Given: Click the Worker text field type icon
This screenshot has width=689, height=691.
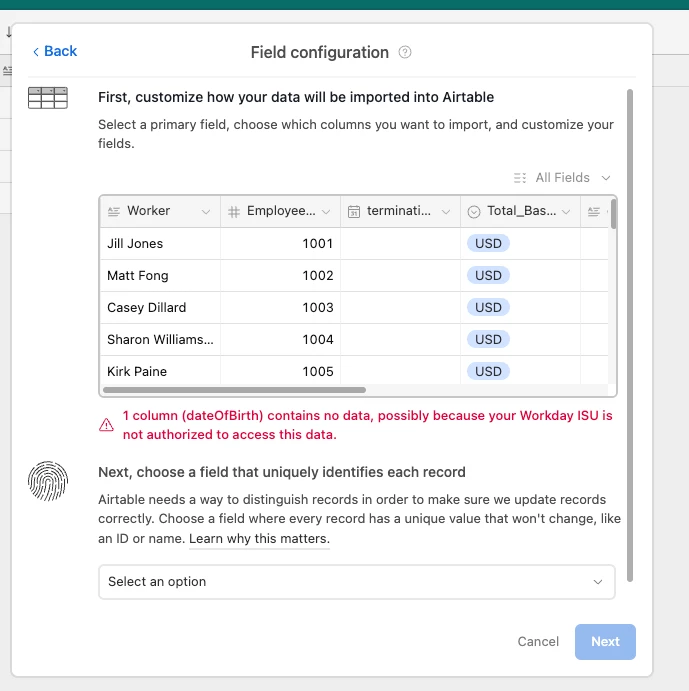Looking at the screenshot, I should coord(114,212).
